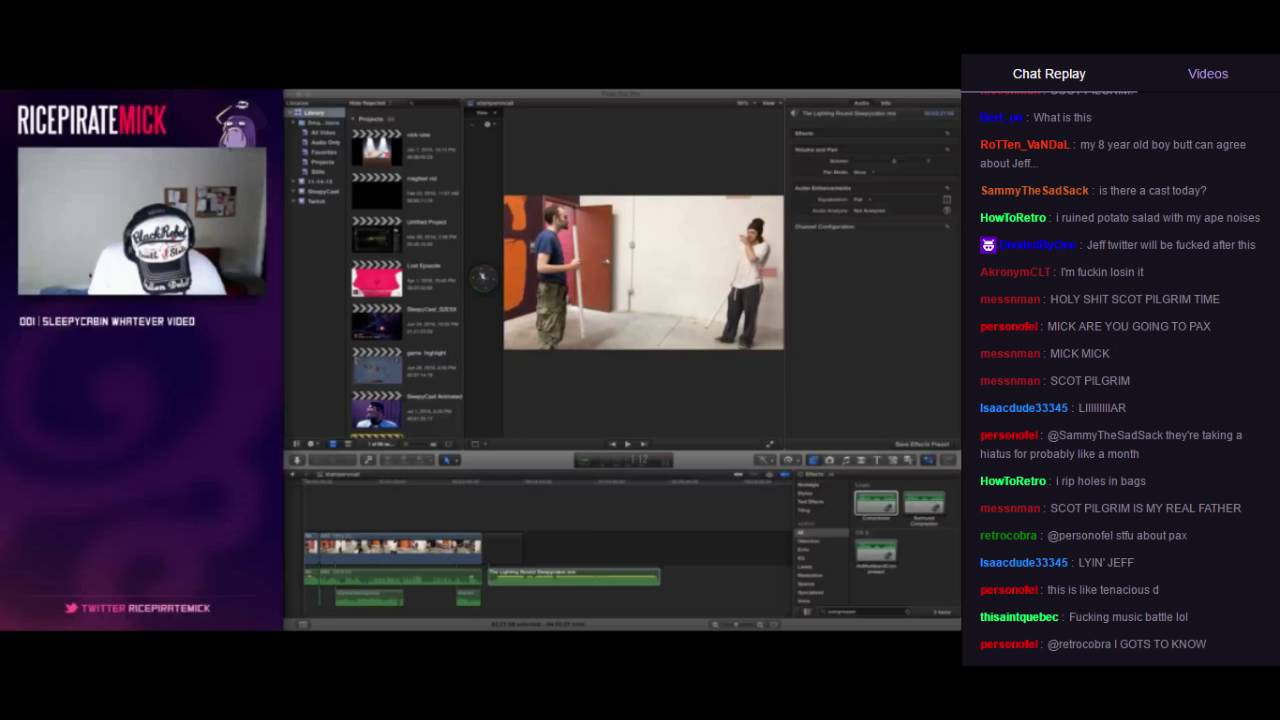The image size is (1280, 720).
Task: Click Save Effects Preset button
Action: (923, 444)
